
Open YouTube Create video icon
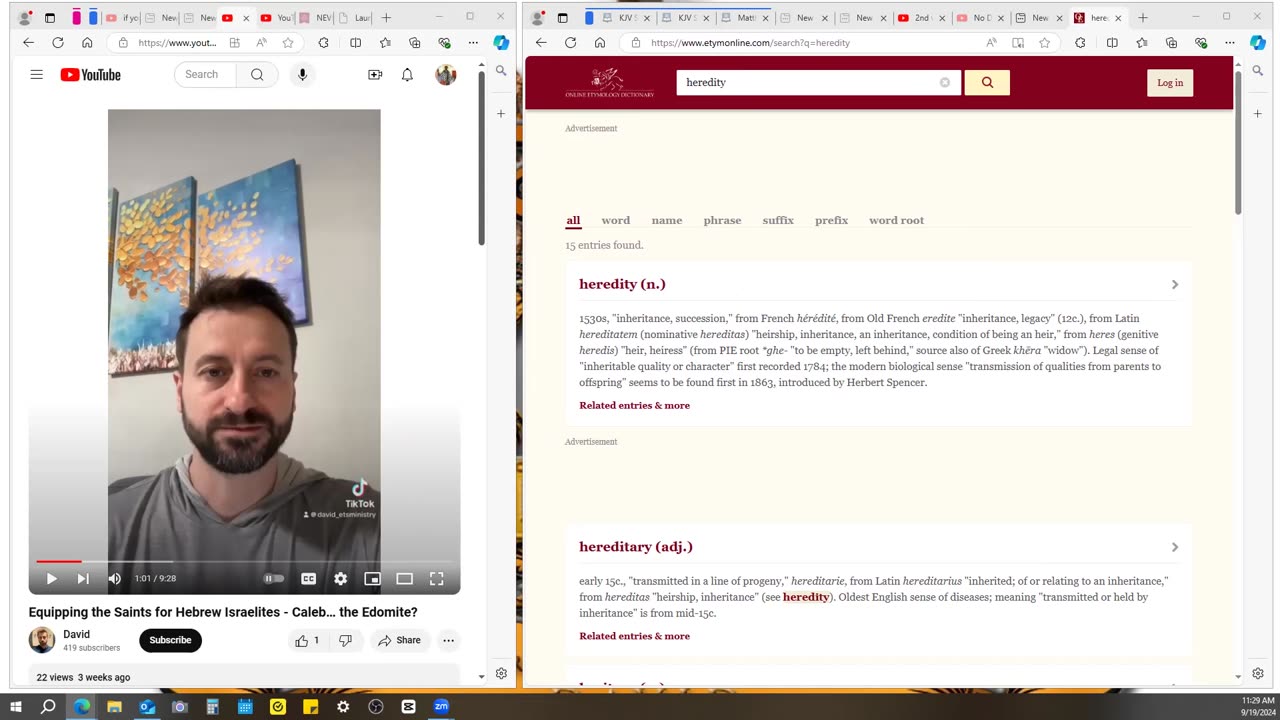[x=375, y=75]
